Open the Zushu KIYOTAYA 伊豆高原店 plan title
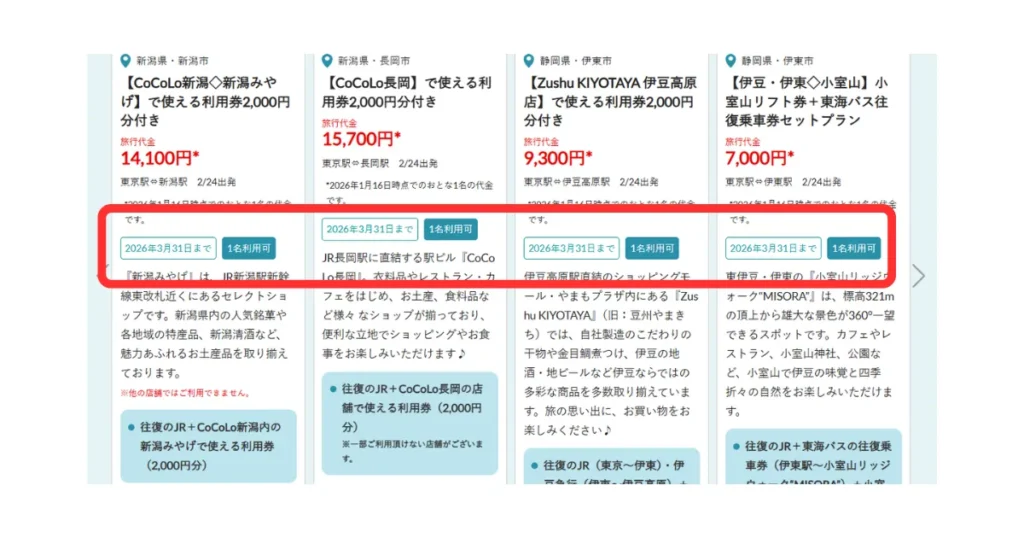Screen dimensions: 1024x538 [x=609, y=101]
